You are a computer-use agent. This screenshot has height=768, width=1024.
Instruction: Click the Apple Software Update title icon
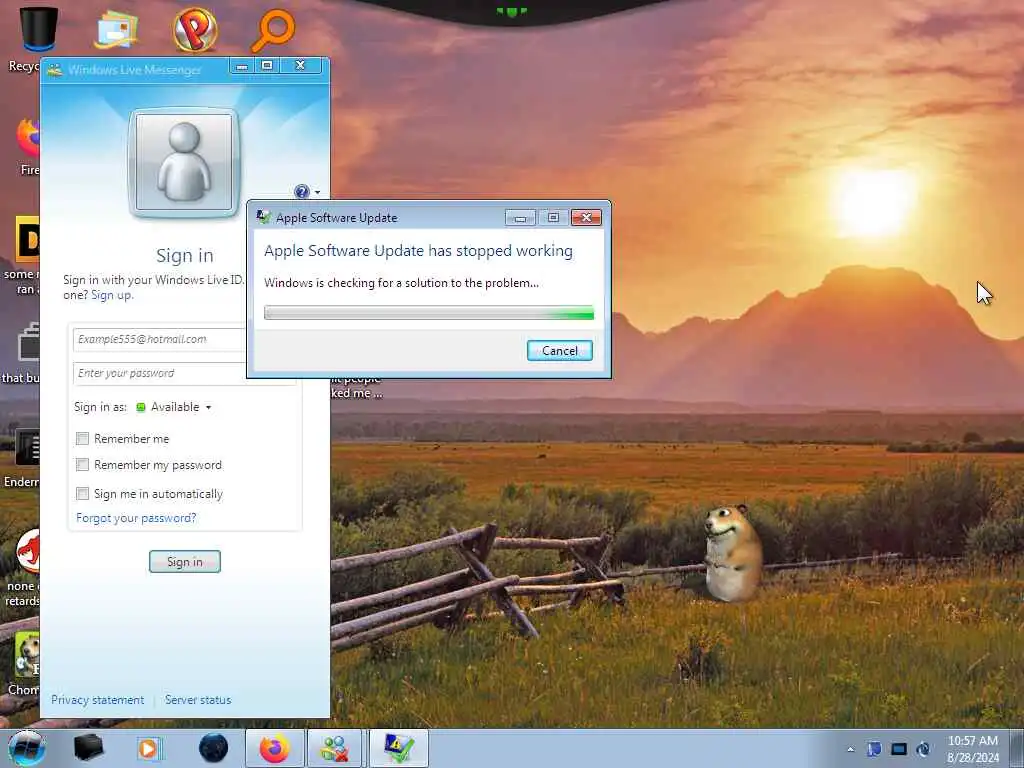coord(264,217)
